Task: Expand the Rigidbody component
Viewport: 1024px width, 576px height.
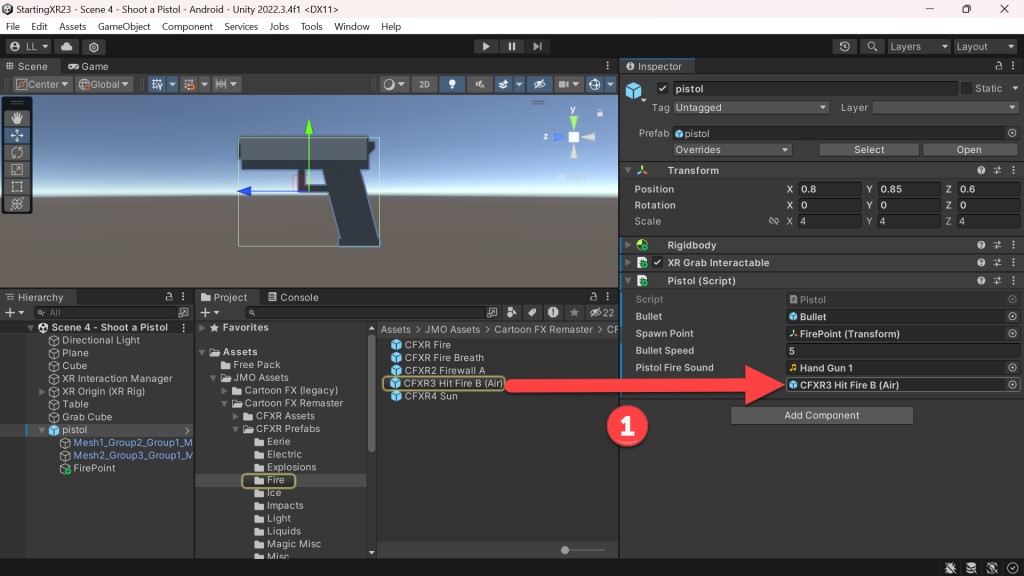Action: (x=628, y=245)
